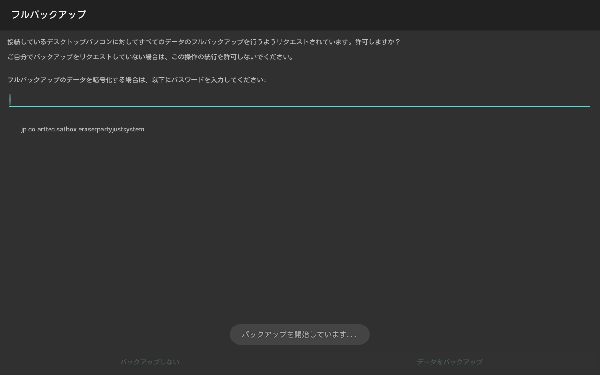Tap the データをバックアップ button

pos(450,362)
